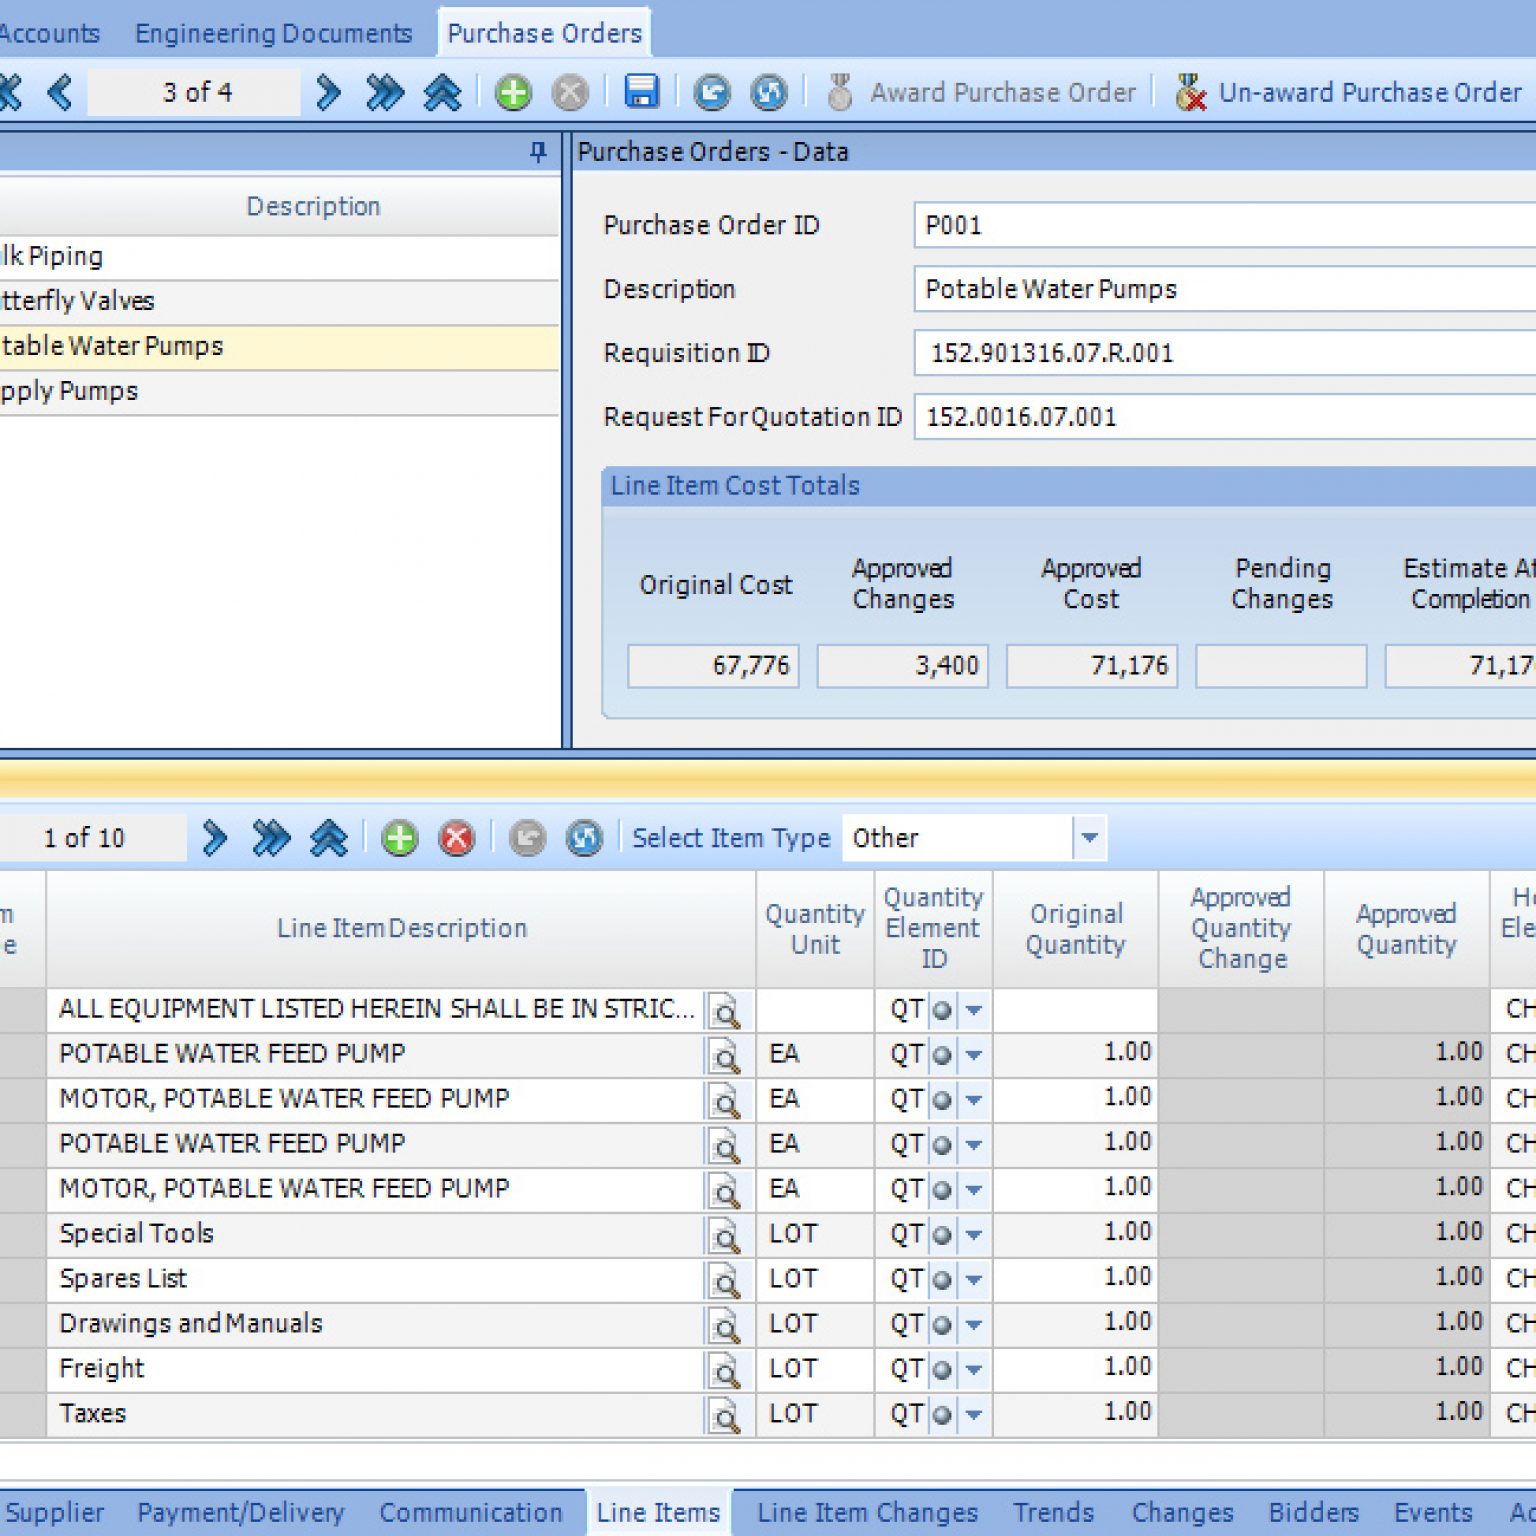1536x1536 pixels.
Task: Click the empty Pending Changes value box
Action: pos(1281,666)
